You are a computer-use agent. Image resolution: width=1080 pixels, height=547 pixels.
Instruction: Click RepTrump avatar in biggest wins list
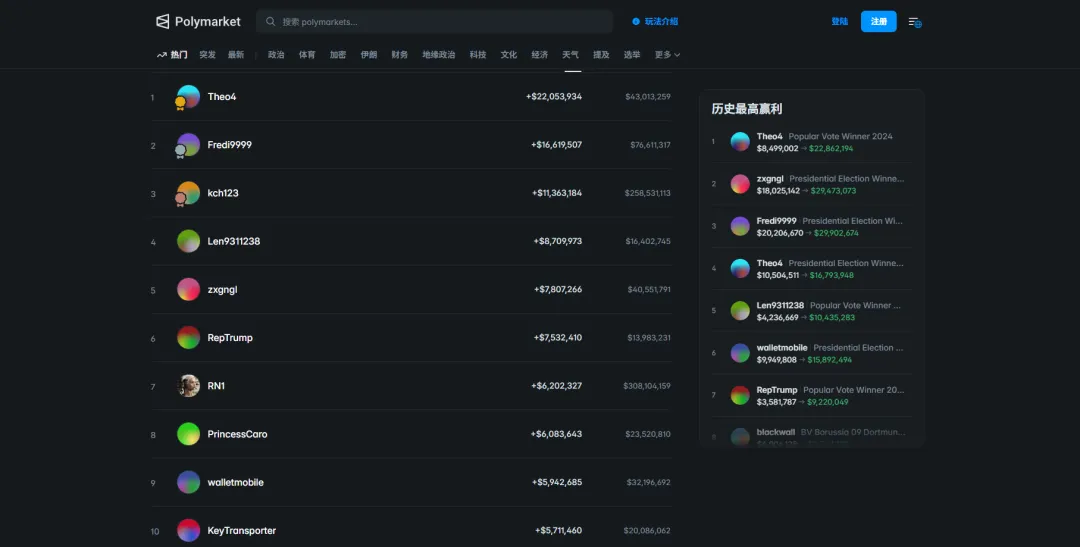tap(740, 395)
